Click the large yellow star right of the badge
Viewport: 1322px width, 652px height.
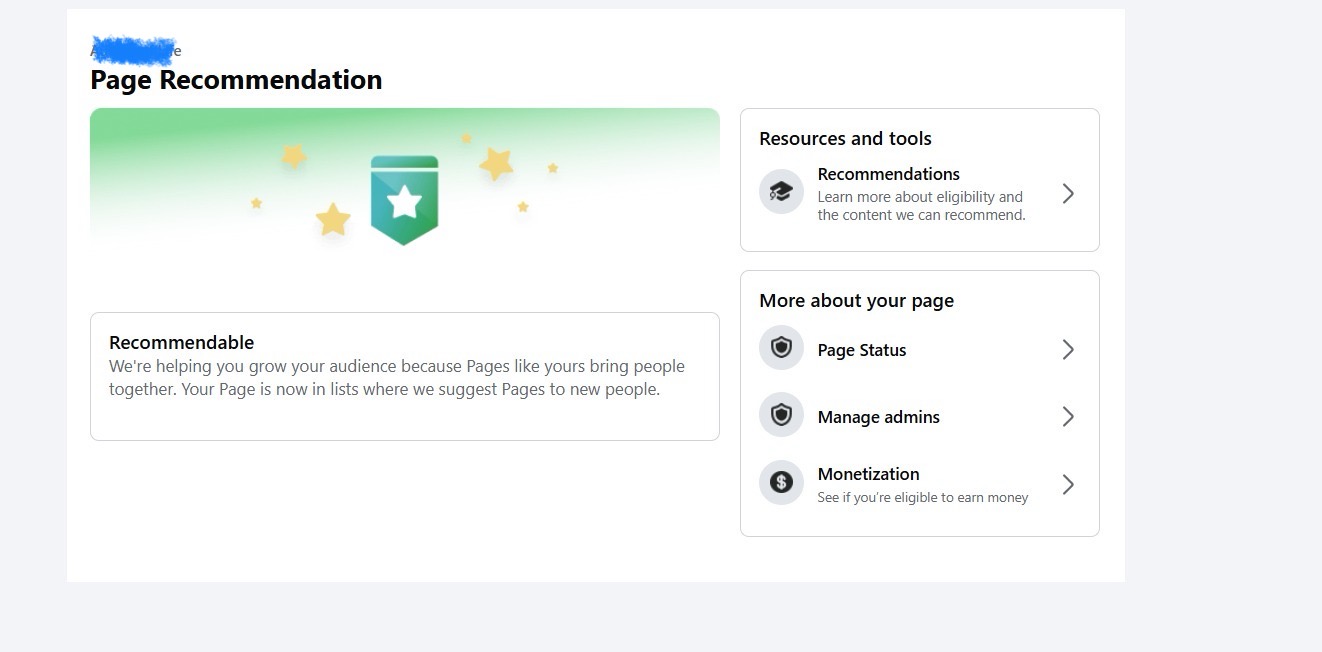496,163
